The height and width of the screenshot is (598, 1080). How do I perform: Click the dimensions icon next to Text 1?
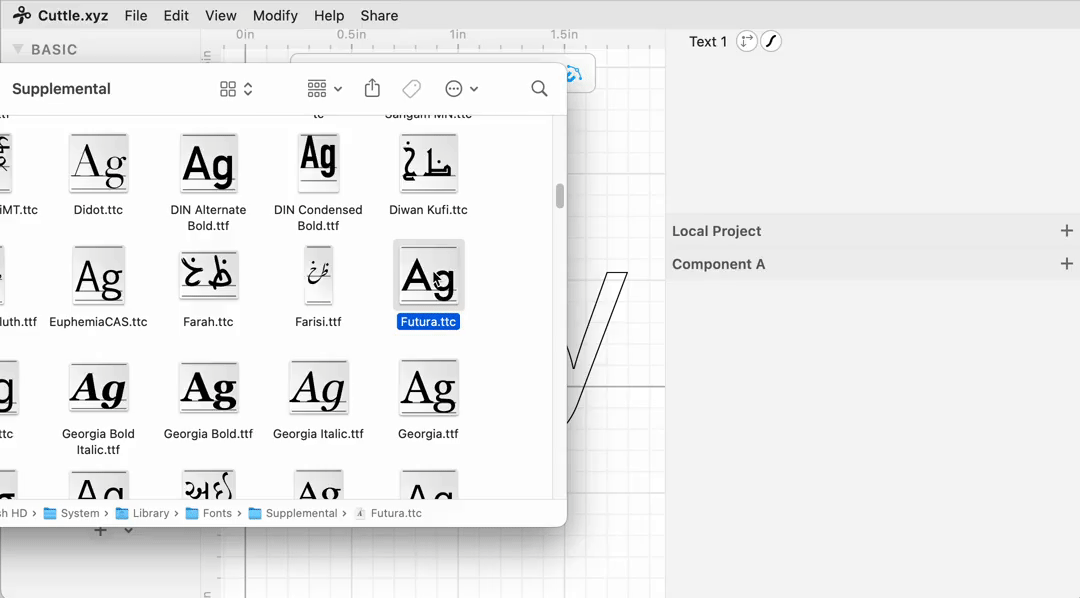pos(744,41)
